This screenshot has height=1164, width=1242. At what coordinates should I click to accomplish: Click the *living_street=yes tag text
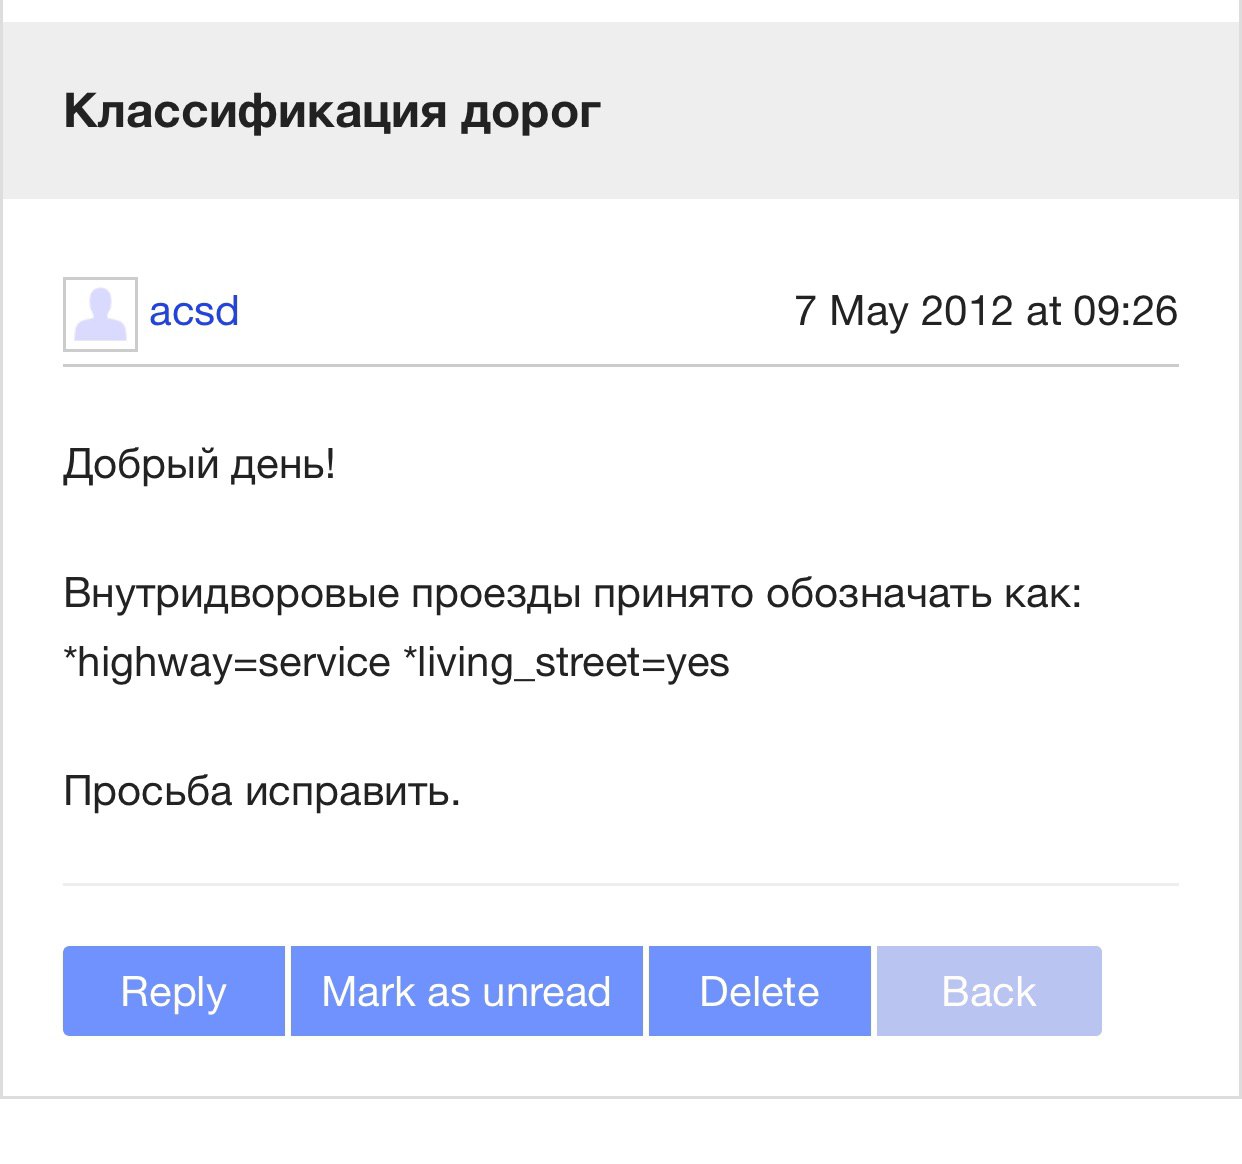coord(566,662)
